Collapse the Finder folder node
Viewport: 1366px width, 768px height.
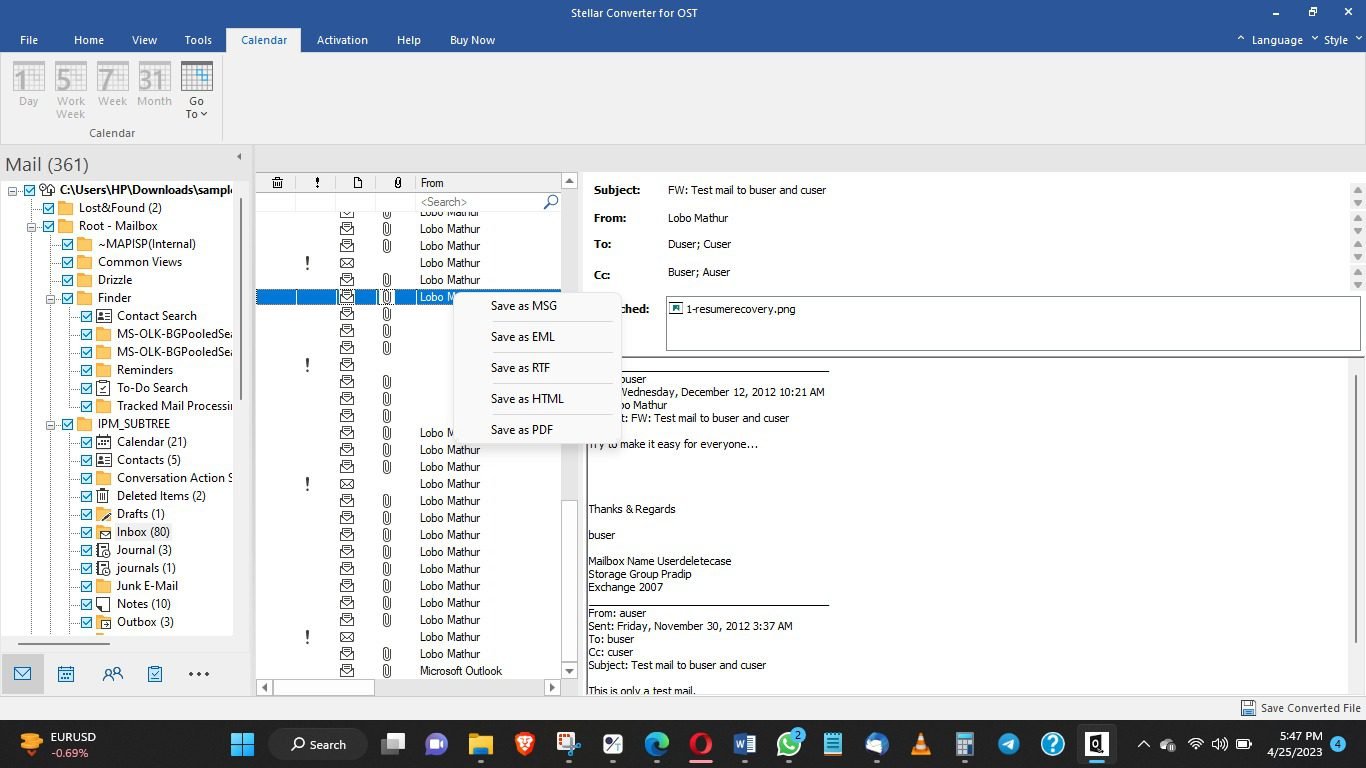pos(51,298)
